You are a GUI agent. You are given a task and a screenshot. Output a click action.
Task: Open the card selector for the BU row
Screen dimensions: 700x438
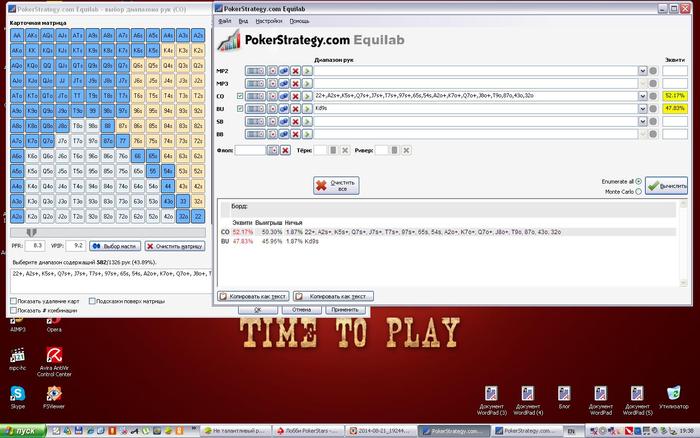pos(272,108)
